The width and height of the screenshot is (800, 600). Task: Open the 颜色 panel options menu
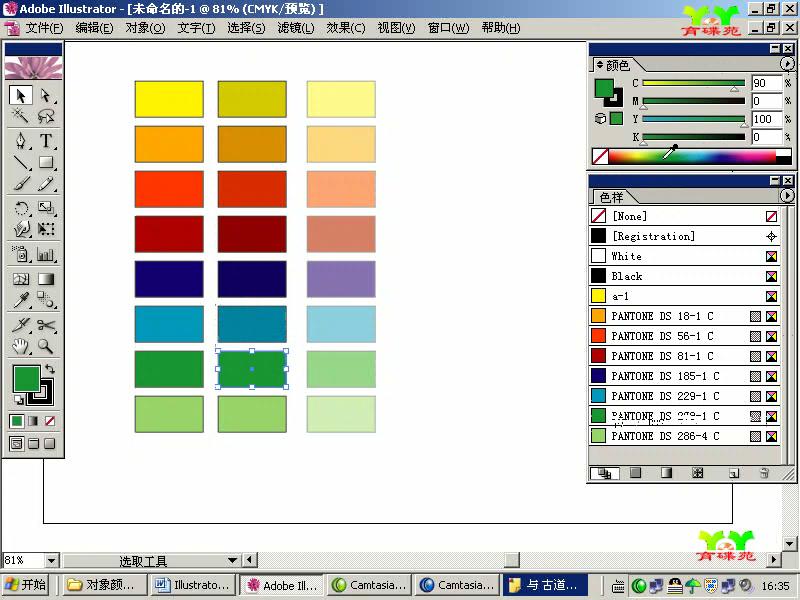coord(787,64)
